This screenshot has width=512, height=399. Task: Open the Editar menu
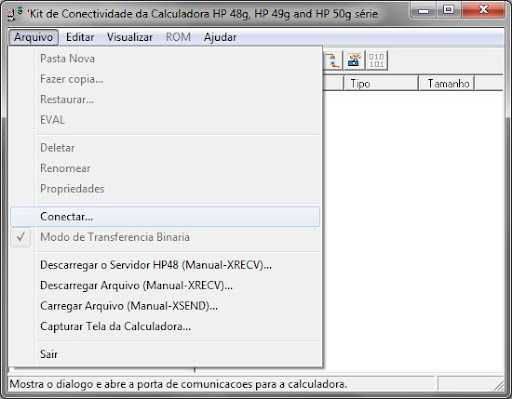(x=80, y=37)
